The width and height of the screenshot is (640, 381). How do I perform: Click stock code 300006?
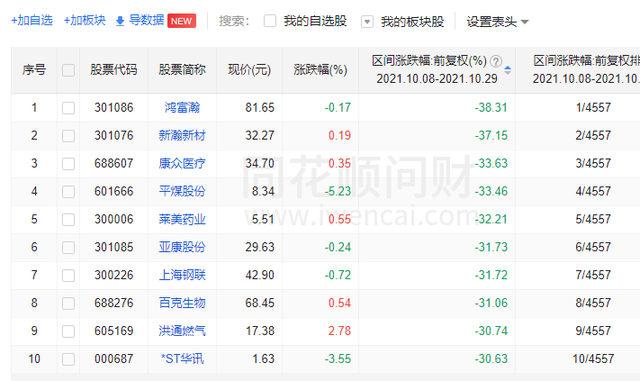coord(114,219)
